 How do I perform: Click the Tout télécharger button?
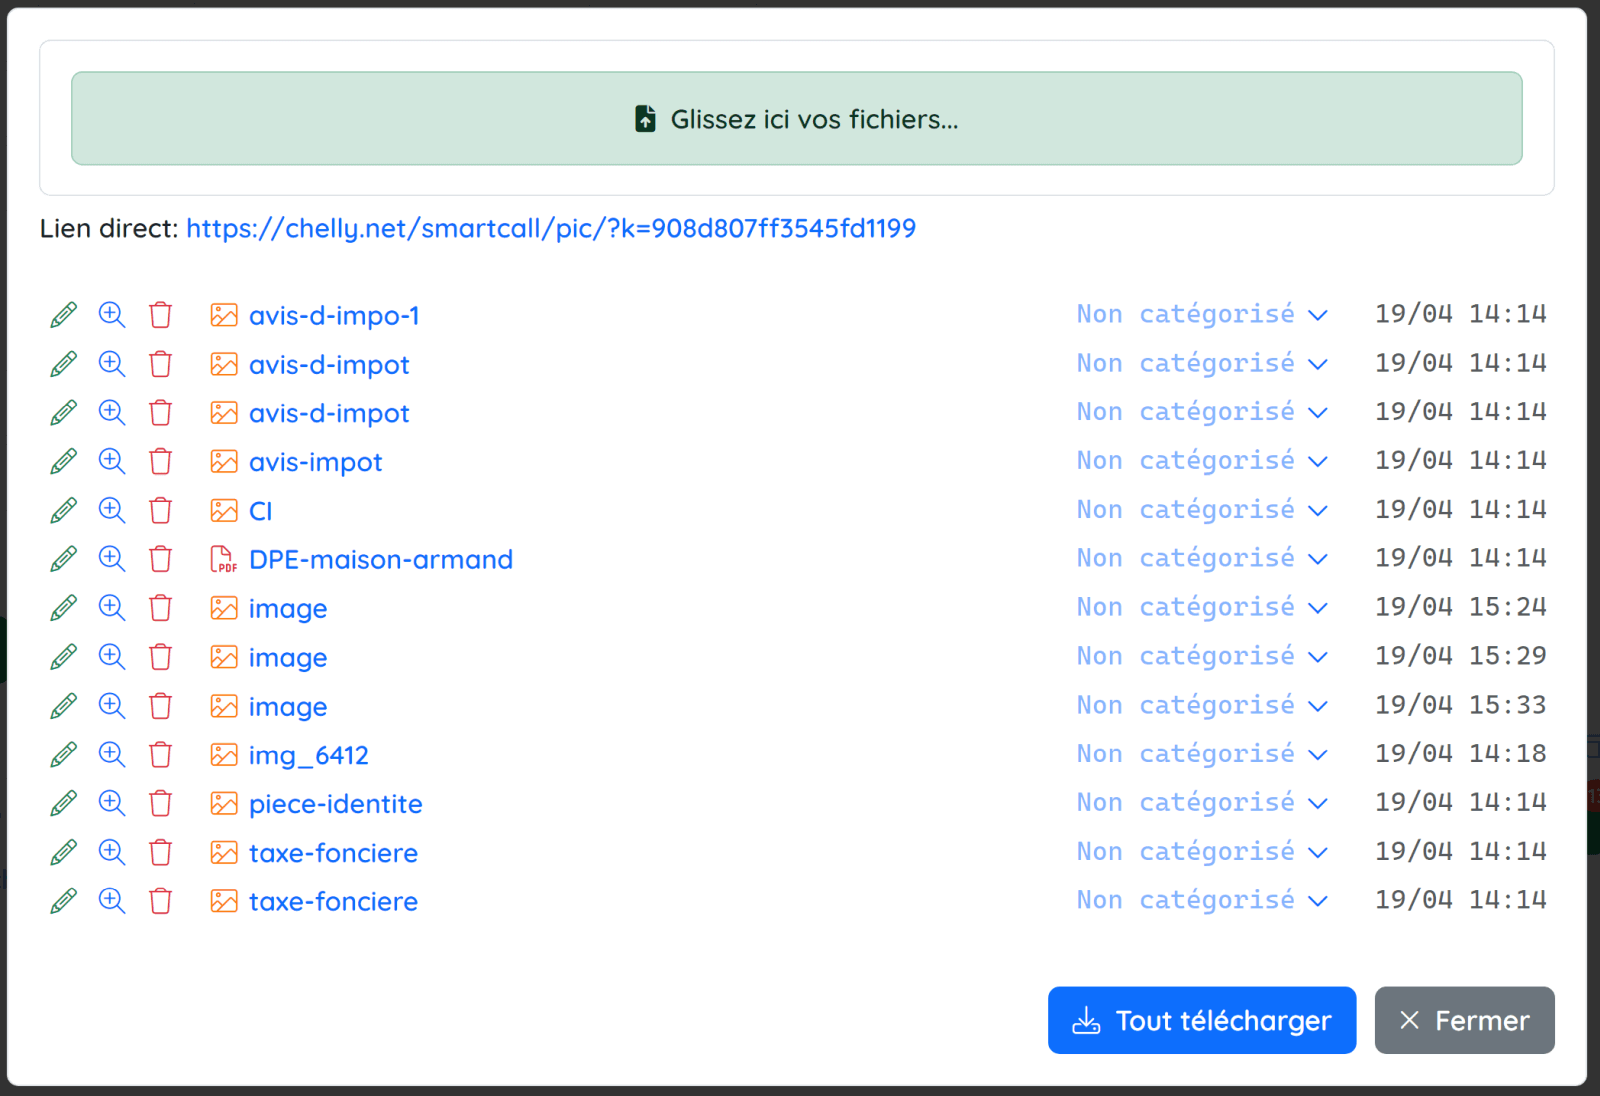point(1201,1020)
